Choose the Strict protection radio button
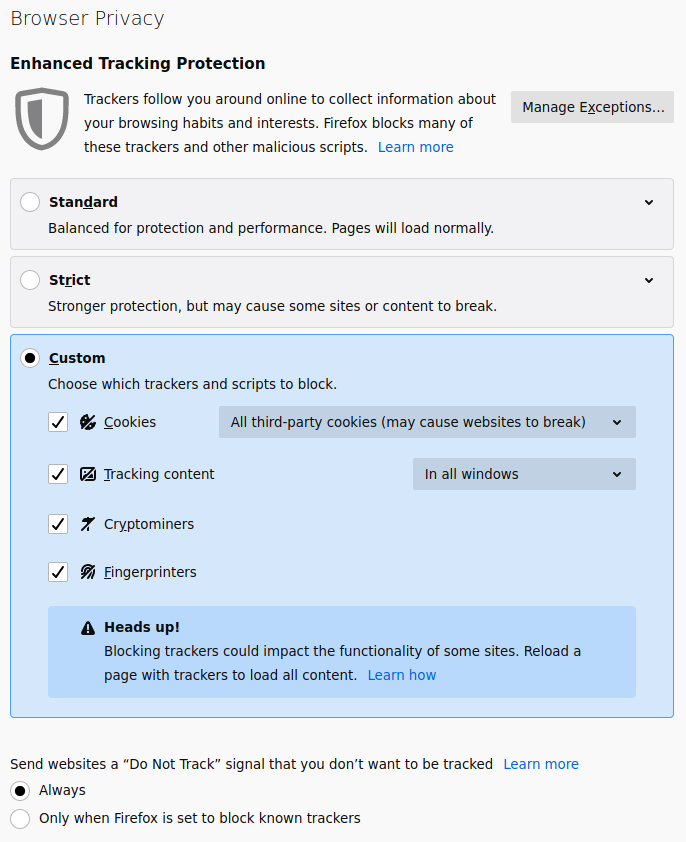This screenshot has height=842, width=686. [x=30, y=280]
